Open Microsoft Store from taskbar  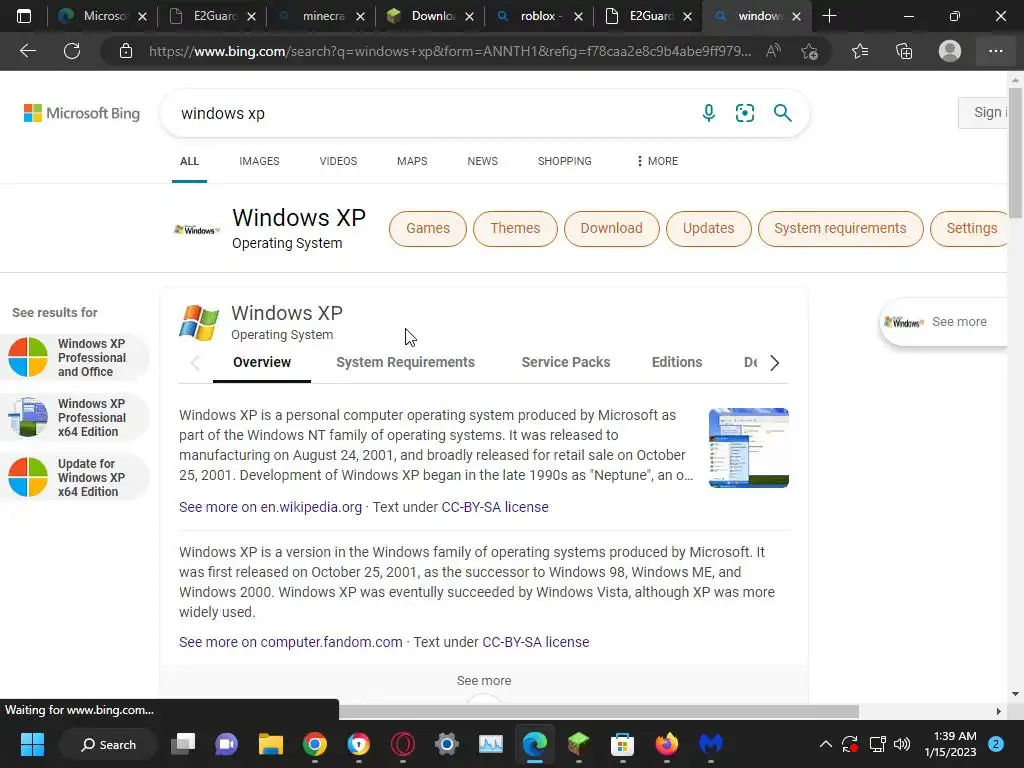click(x=622, y=744)
